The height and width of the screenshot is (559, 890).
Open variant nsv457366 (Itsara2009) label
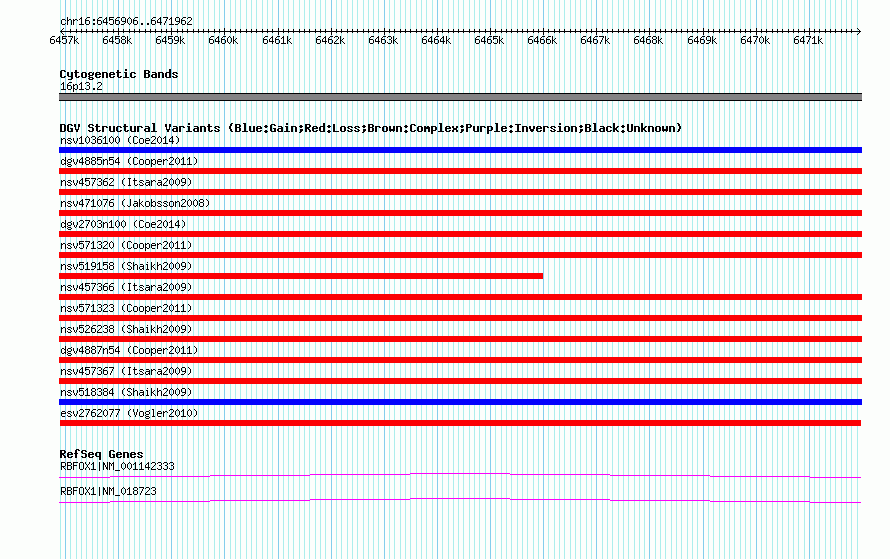coord(126,287)
